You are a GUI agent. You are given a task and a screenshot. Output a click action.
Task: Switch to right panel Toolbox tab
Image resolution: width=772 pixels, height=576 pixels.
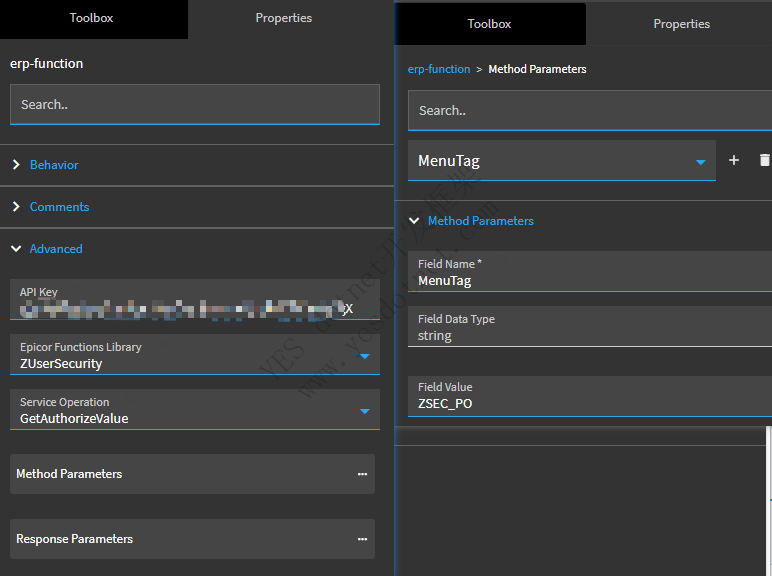point(489,24)
